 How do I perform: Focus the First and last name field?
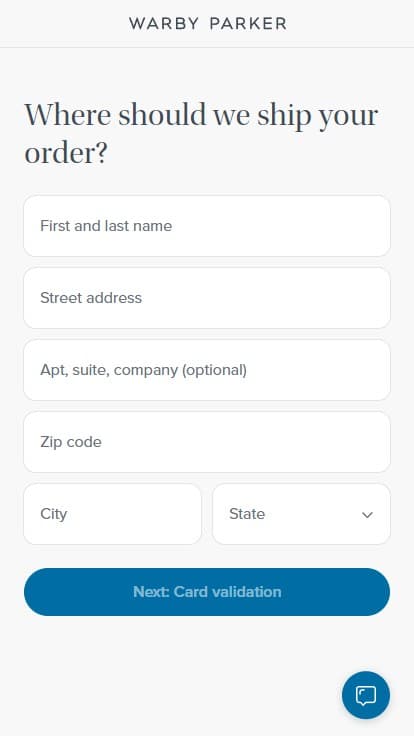(207, 226)
